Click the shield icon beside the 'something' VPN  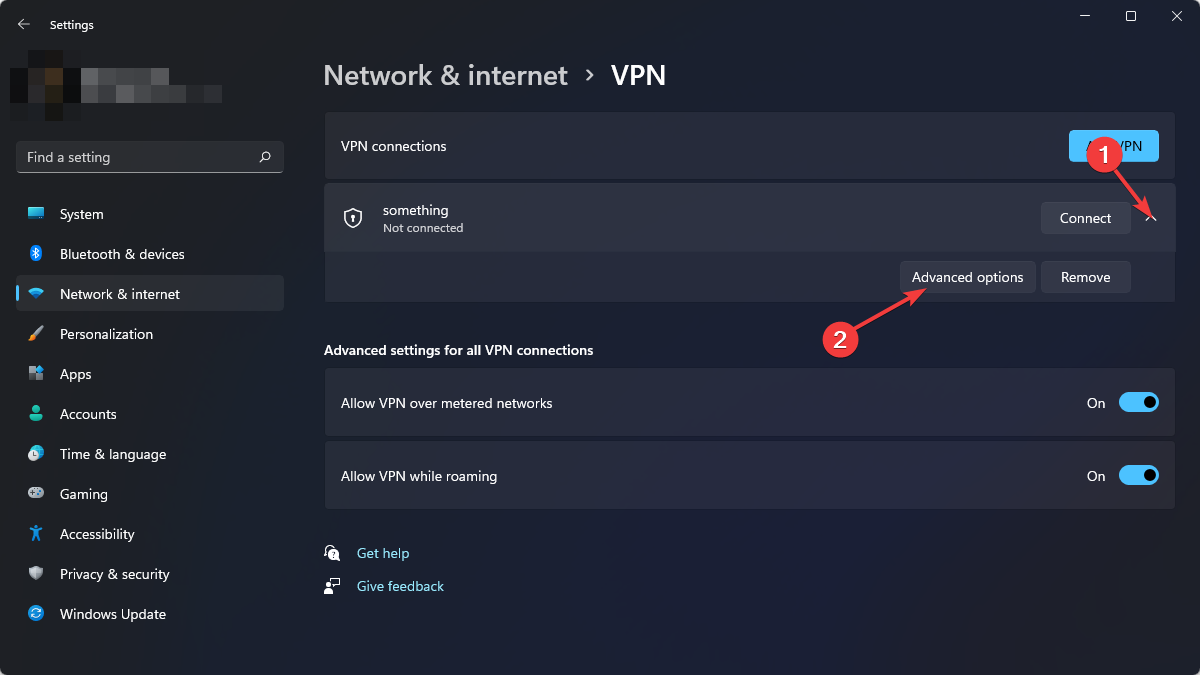pos(353,217)
